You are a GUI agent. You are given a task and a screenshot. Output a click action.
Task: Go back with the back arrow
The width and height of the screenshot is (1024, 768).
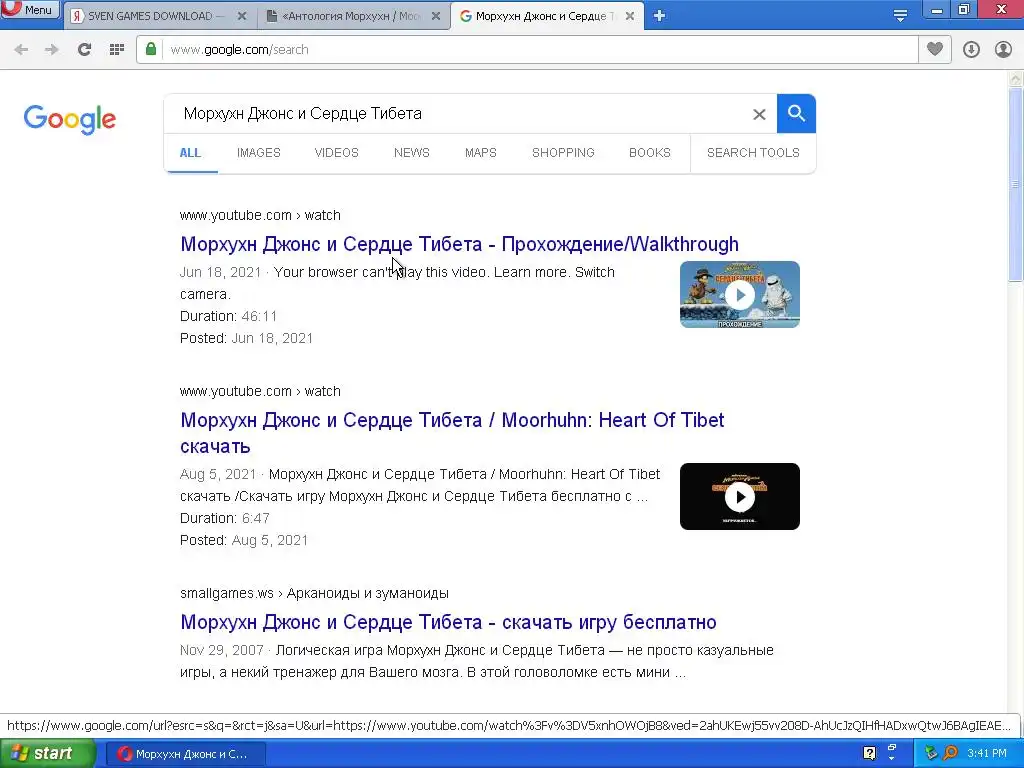pos(21,50)
